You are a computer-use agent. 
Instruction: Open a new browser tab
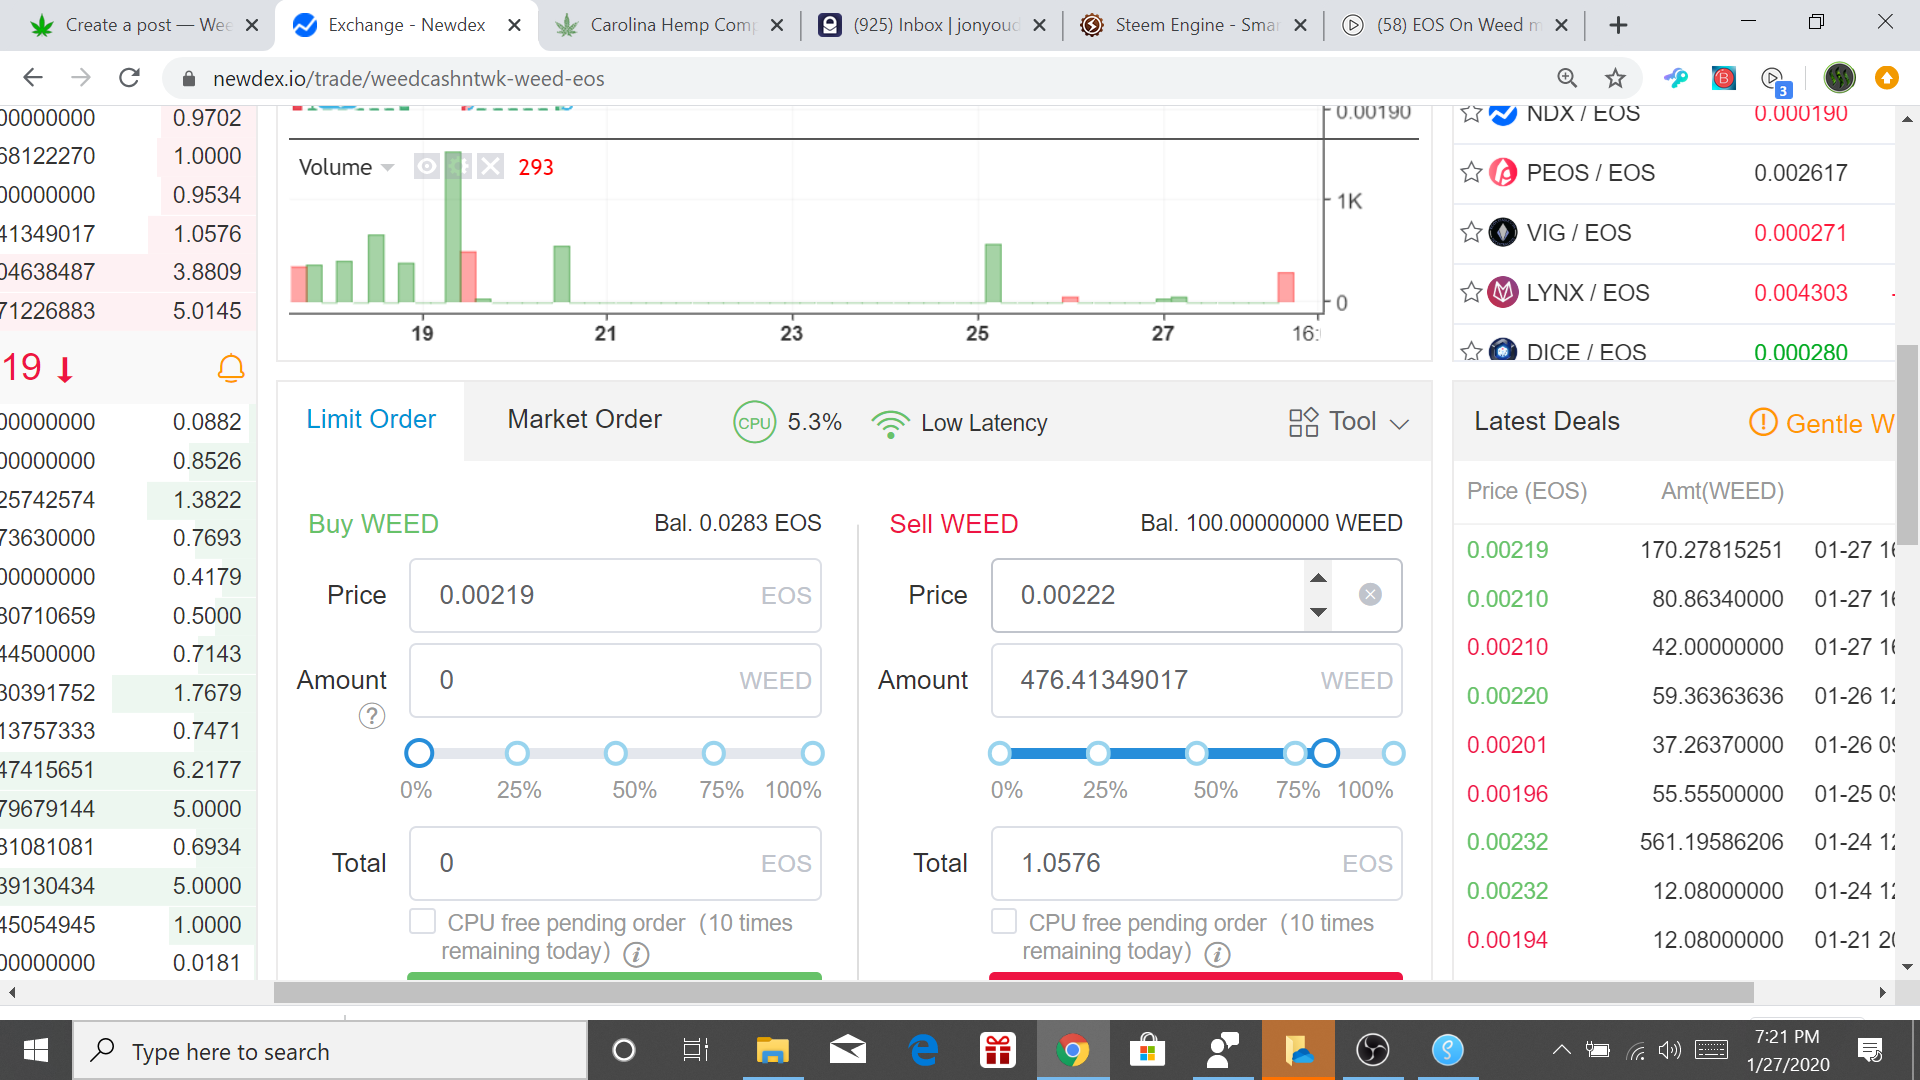click(1618, 25)
